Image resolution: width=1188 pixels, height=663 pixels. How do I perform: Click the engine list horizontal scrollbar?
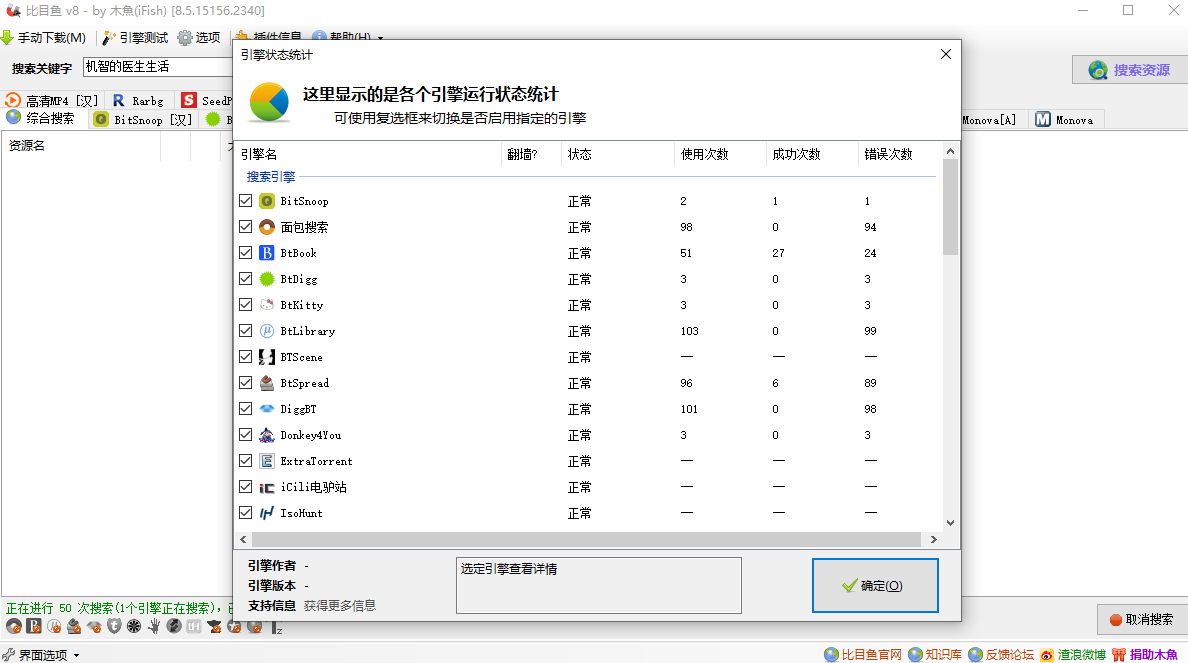pos(586,539)
